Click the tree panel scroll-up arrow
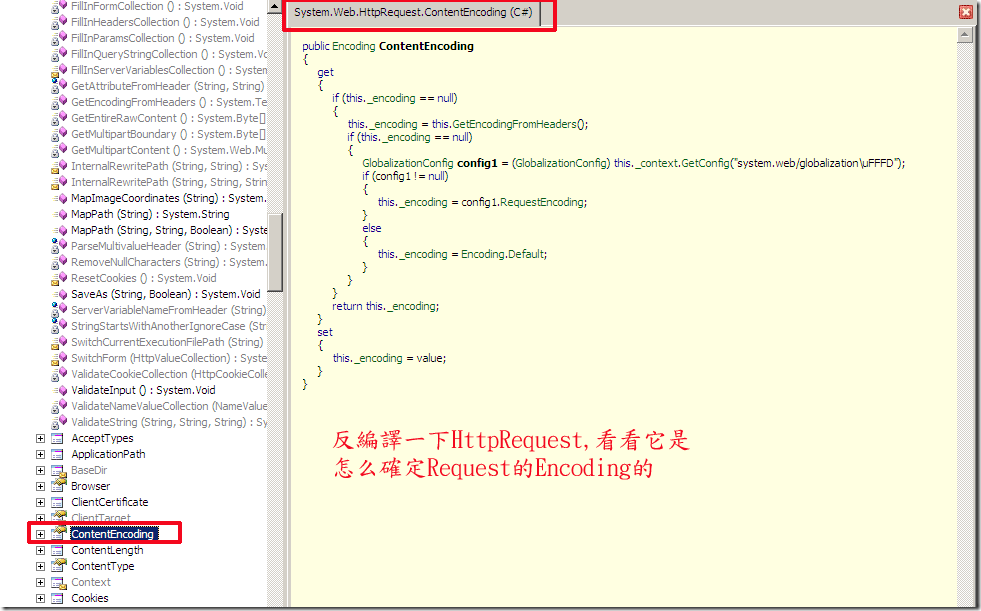The image size is (981, 611). (275, 6)
